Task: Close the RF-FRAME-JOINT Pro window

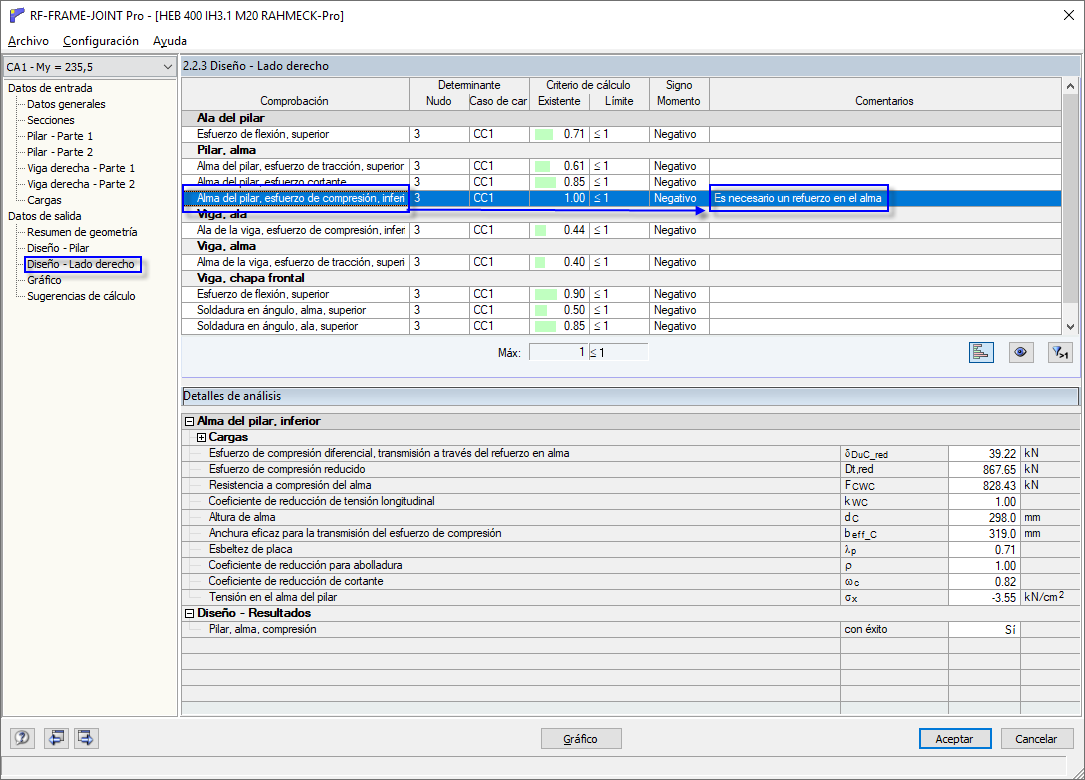Action: (1068, 15)
